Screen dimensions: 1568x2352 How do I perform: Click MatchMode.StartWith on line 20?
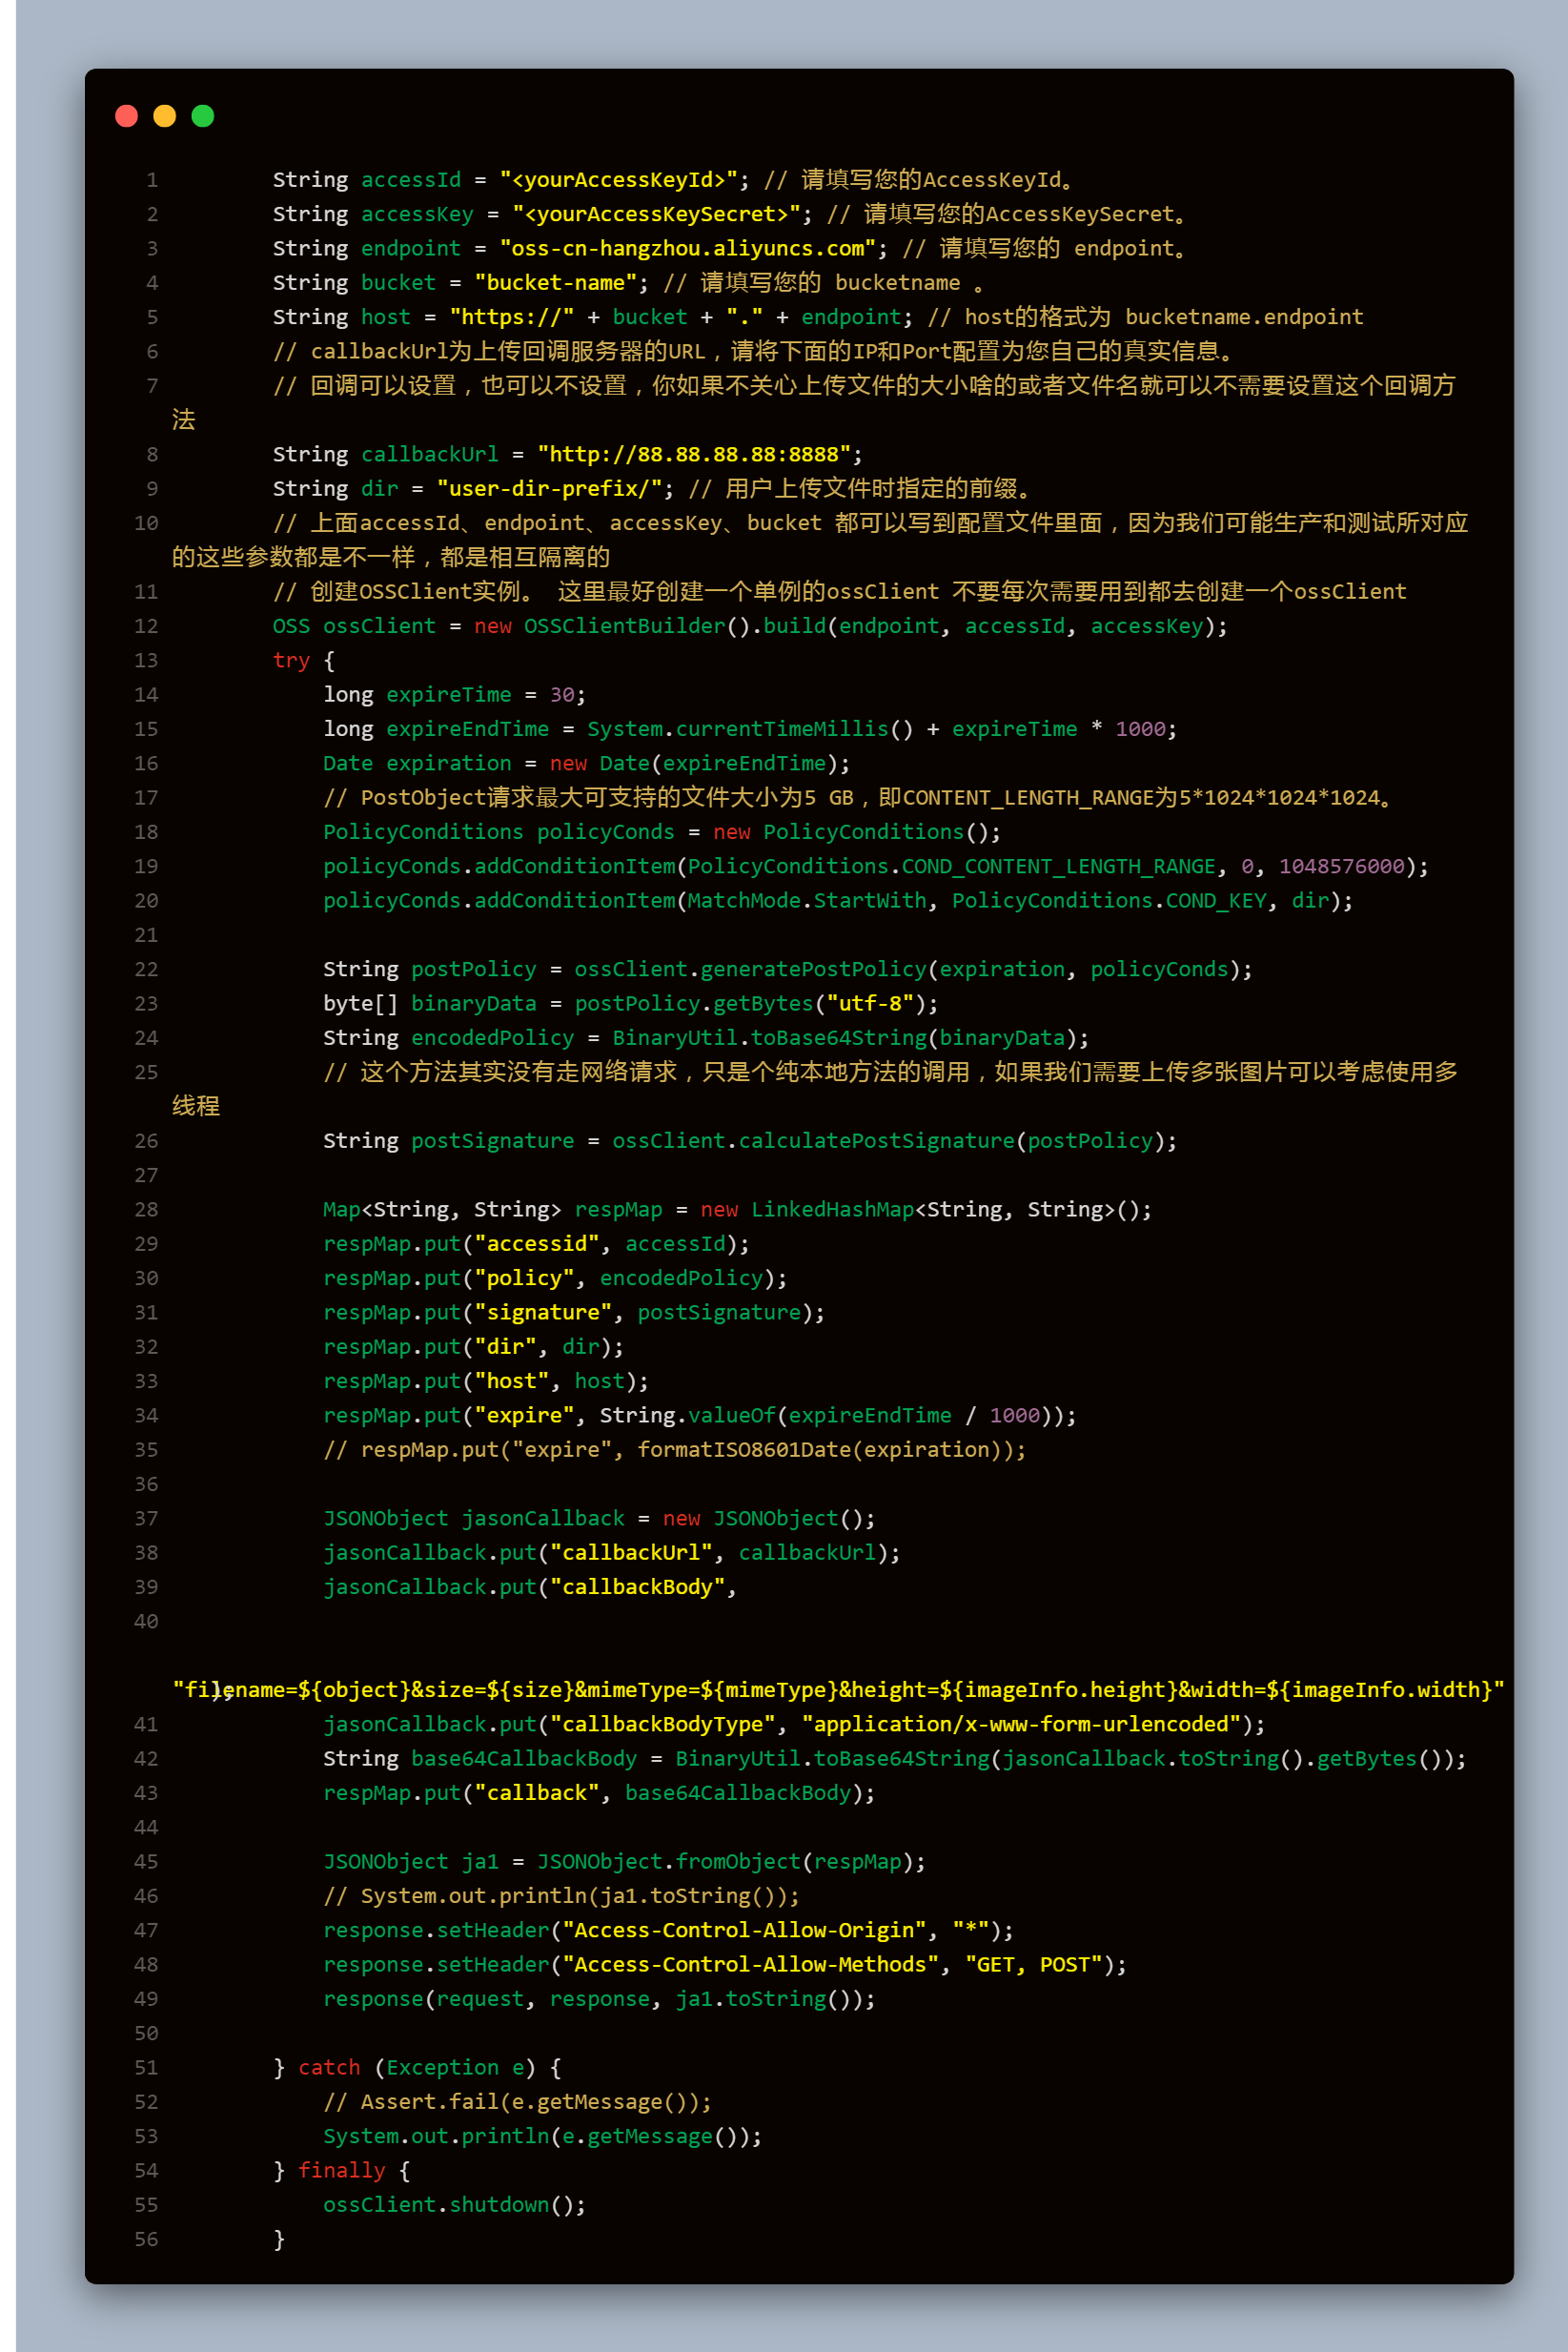click(x=806, y=901)
